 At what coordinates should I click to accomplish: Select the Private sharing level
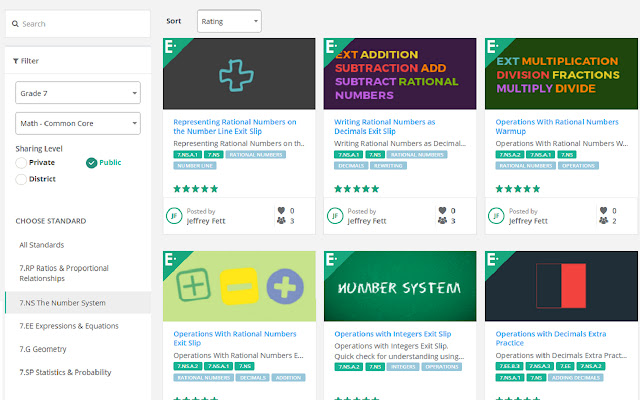point(21,163)
